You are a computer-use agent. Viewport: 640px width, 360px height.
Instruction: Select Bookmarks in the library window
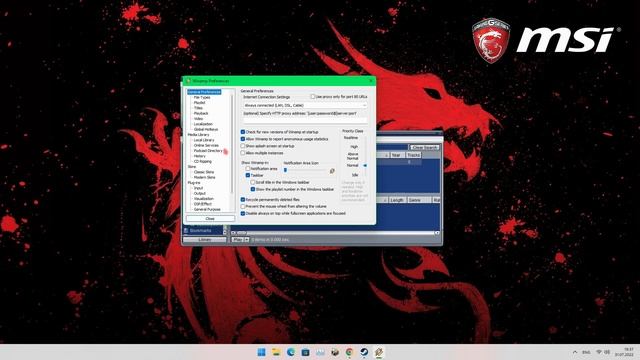tap(200, 231)
